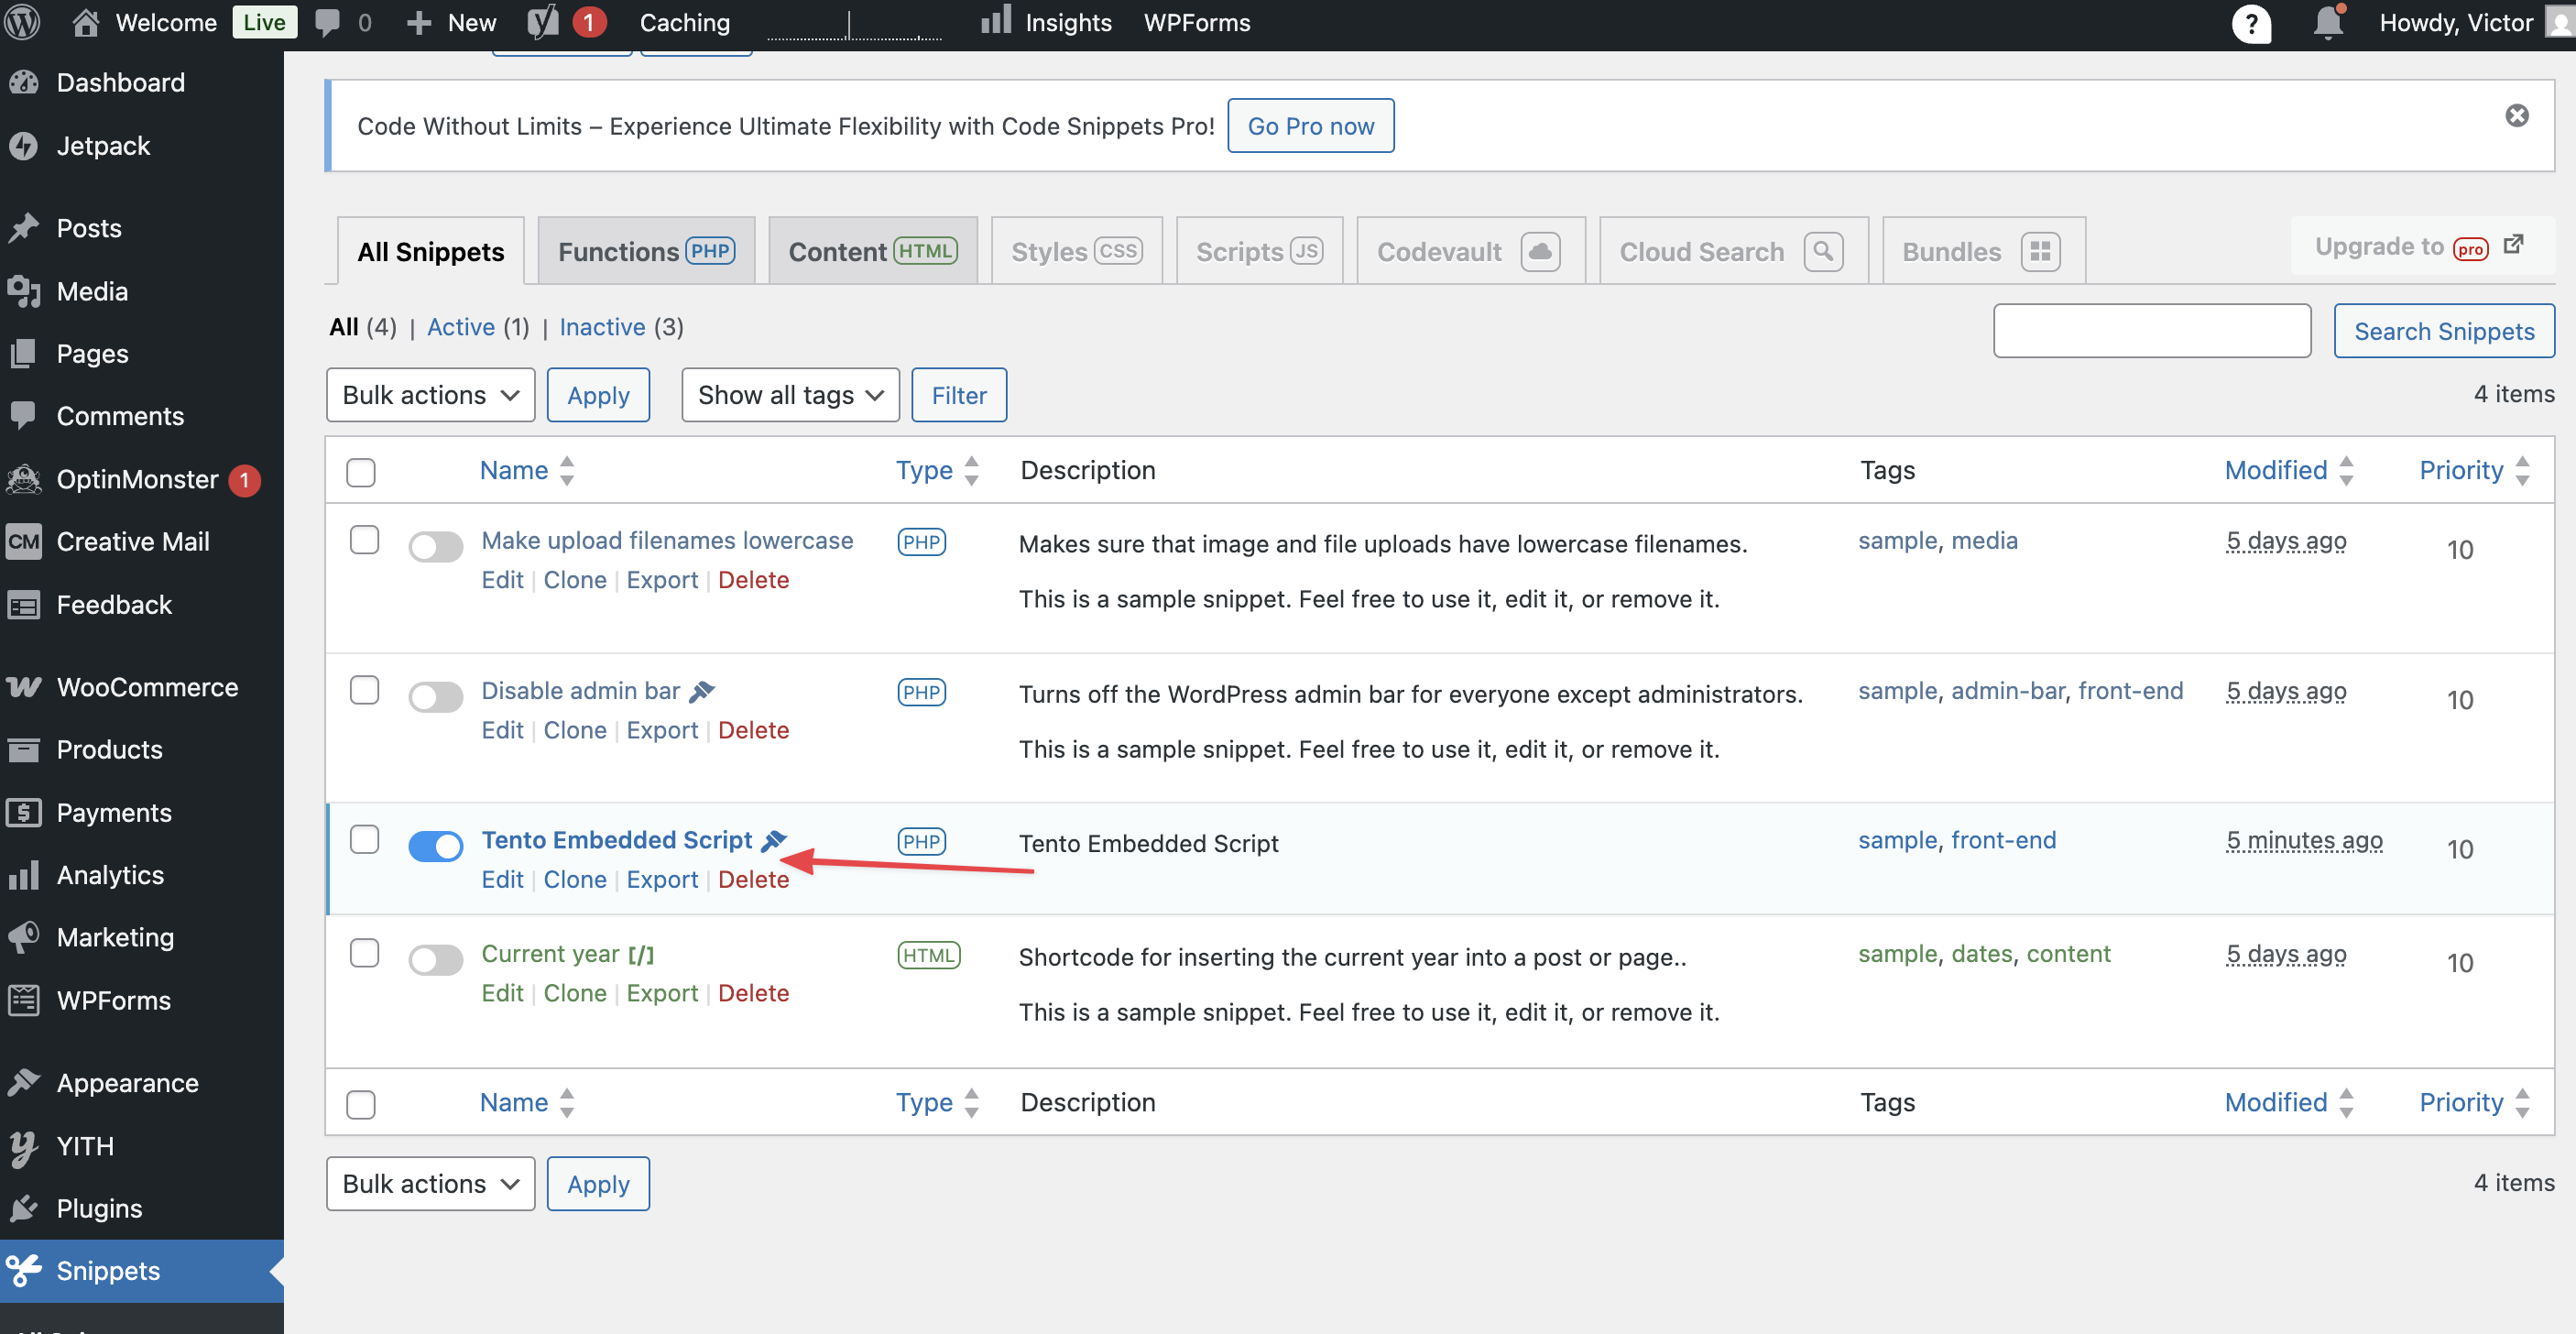Open the Insights bar chart item

point(1046,22)
